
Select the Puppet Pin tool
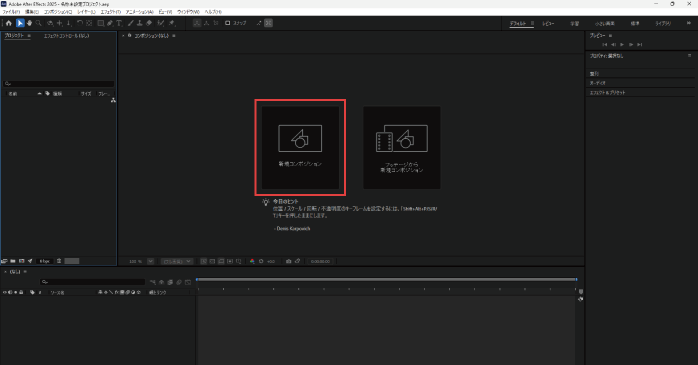click(x=172, y=23)
